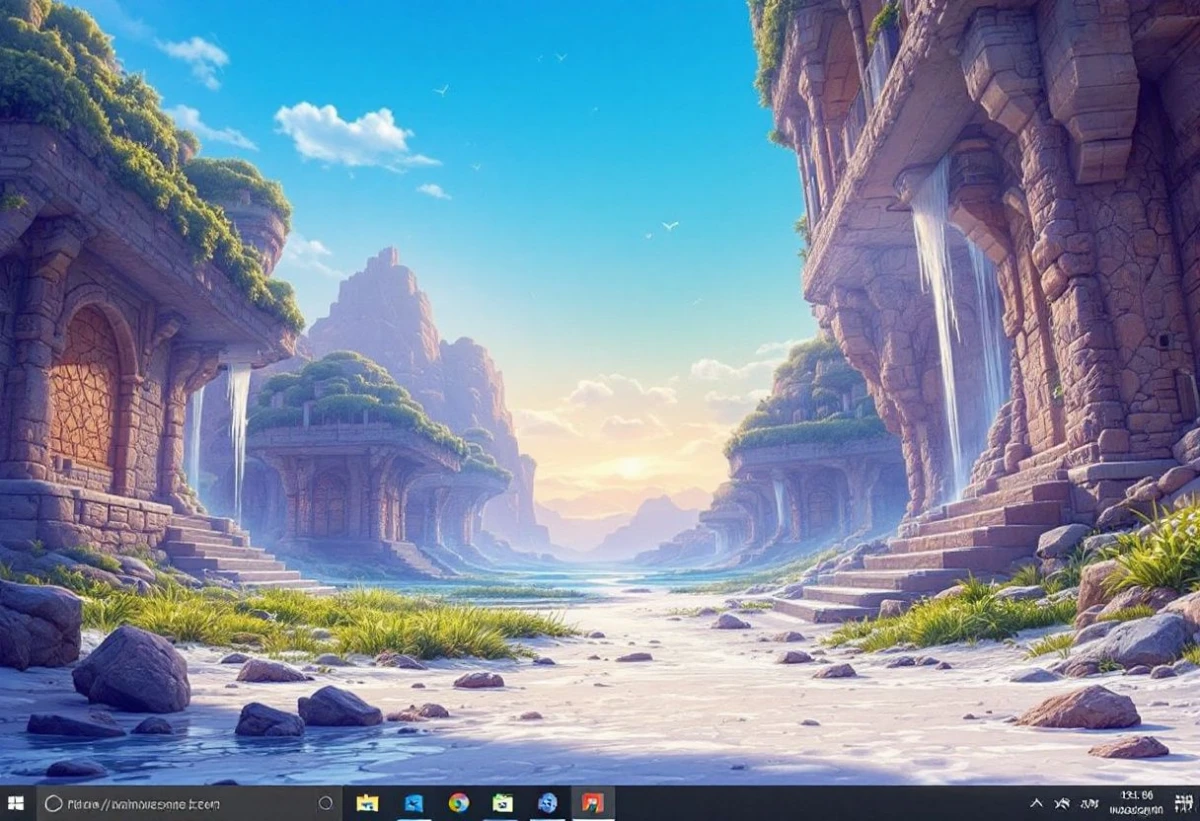Open the red-orange app on taskbar

(x=593, y=803)
